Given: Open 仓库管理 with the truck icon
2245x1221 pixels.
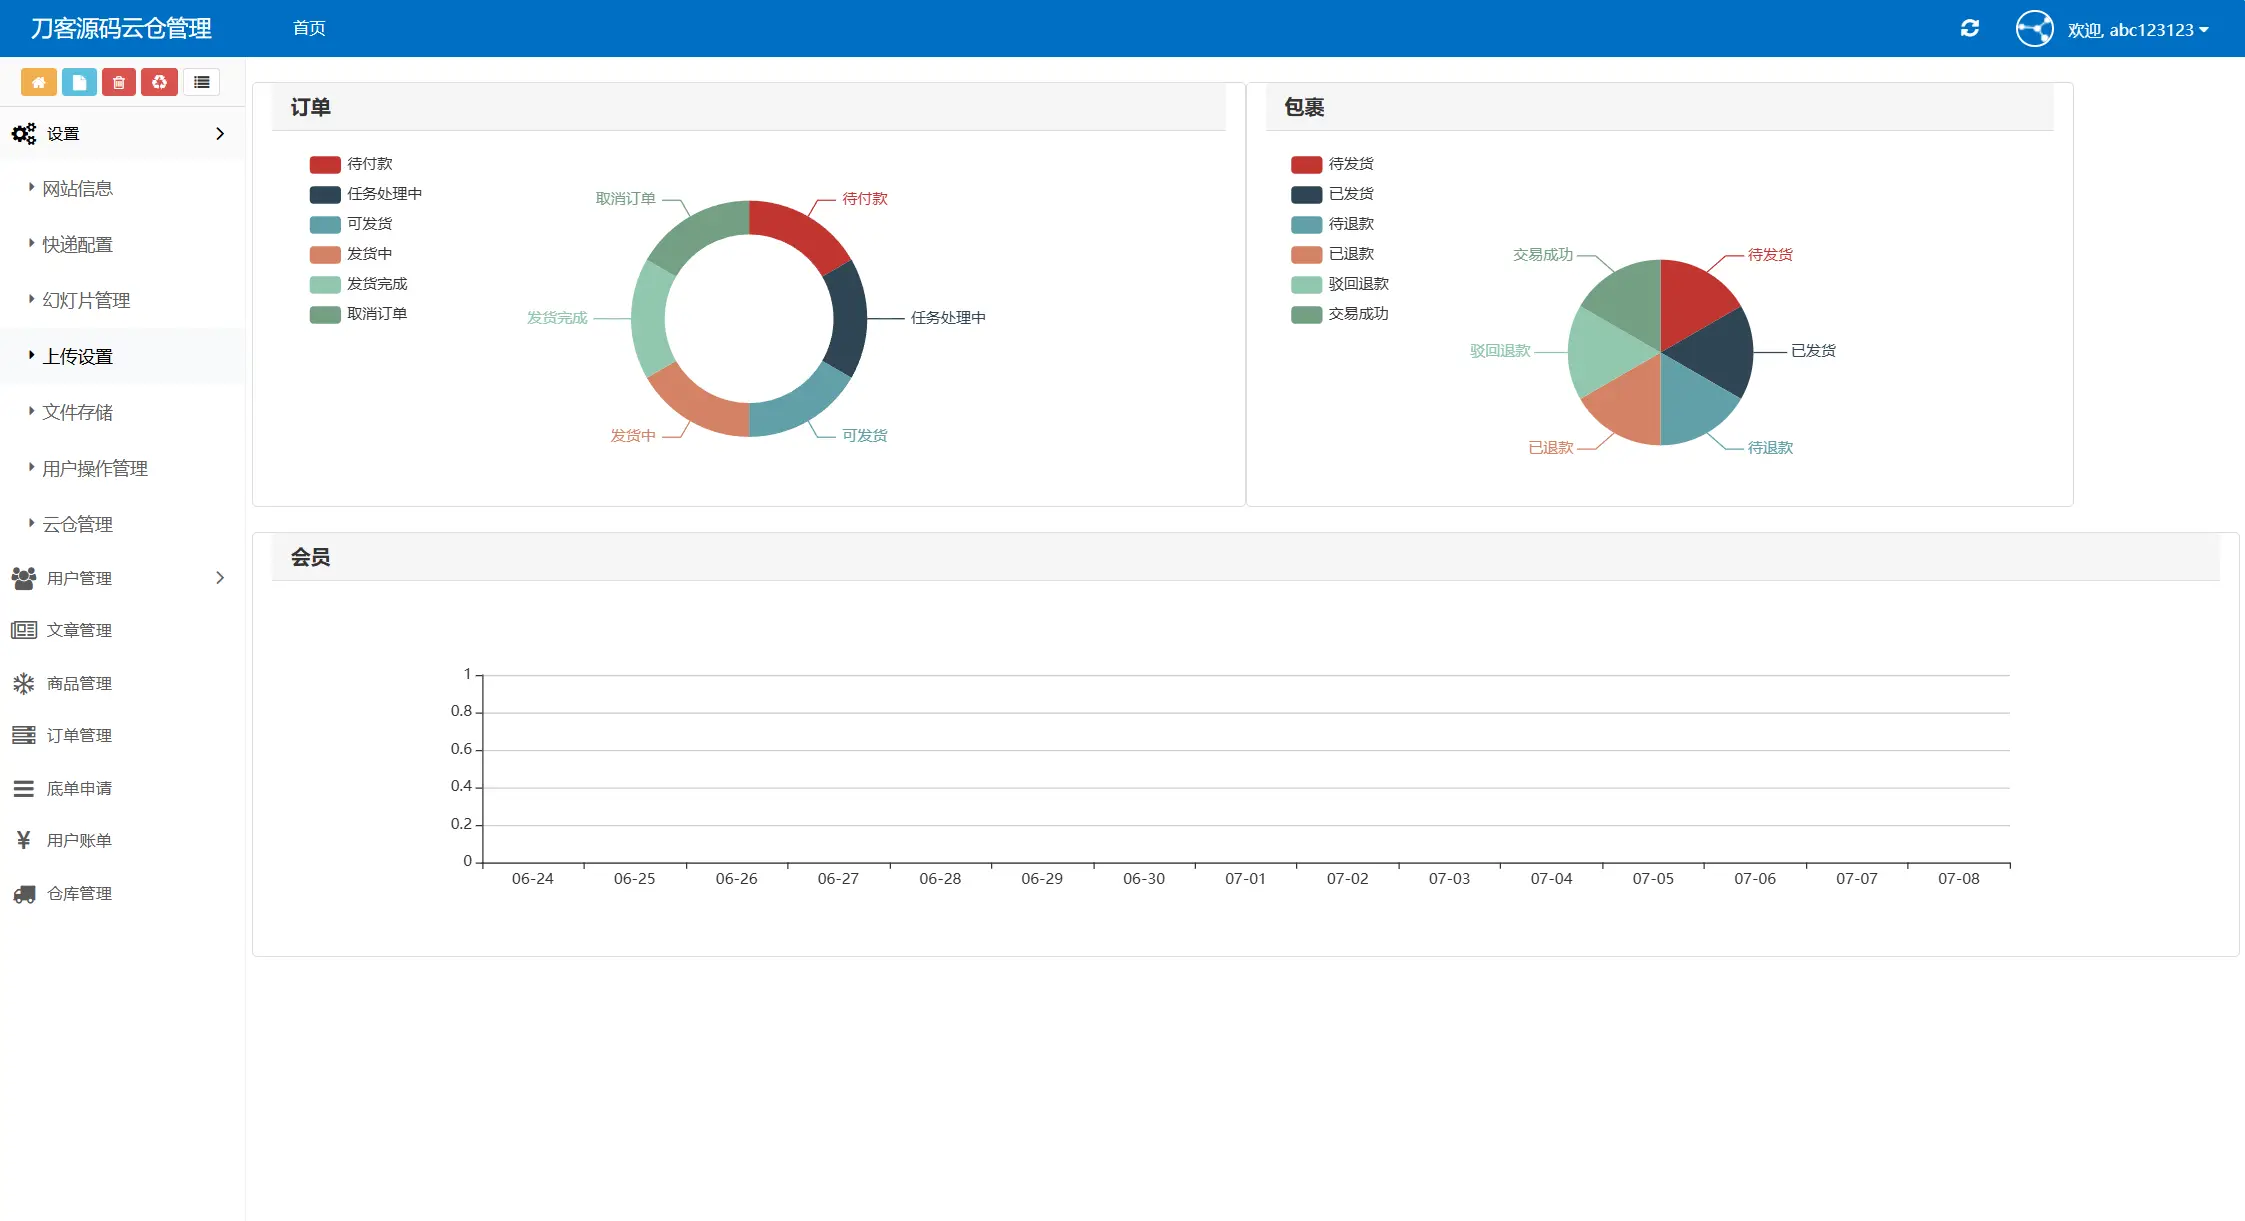Looking at the screenshot, I should coord(79,893).
